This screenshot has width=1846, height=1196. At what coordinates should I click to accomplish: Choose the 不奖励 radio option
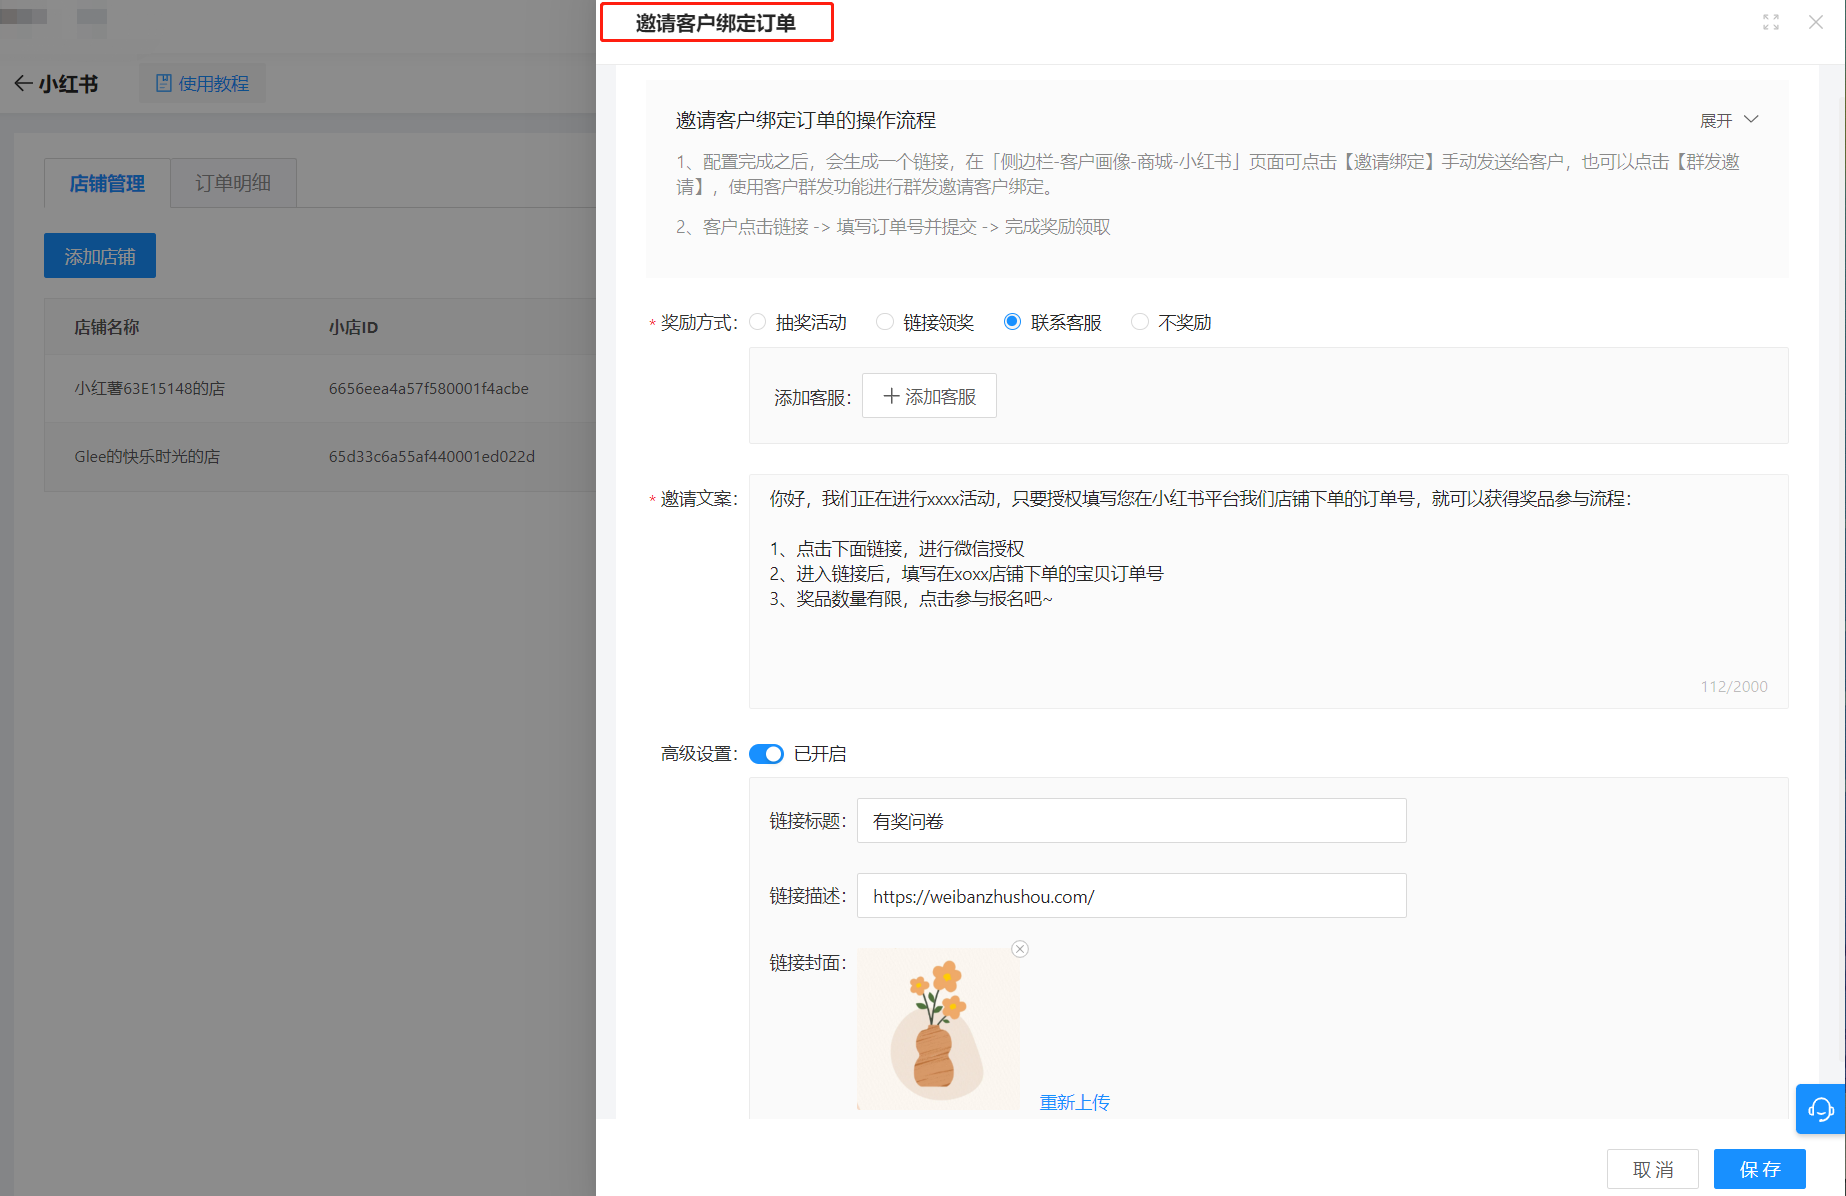tap(1140, 322)
